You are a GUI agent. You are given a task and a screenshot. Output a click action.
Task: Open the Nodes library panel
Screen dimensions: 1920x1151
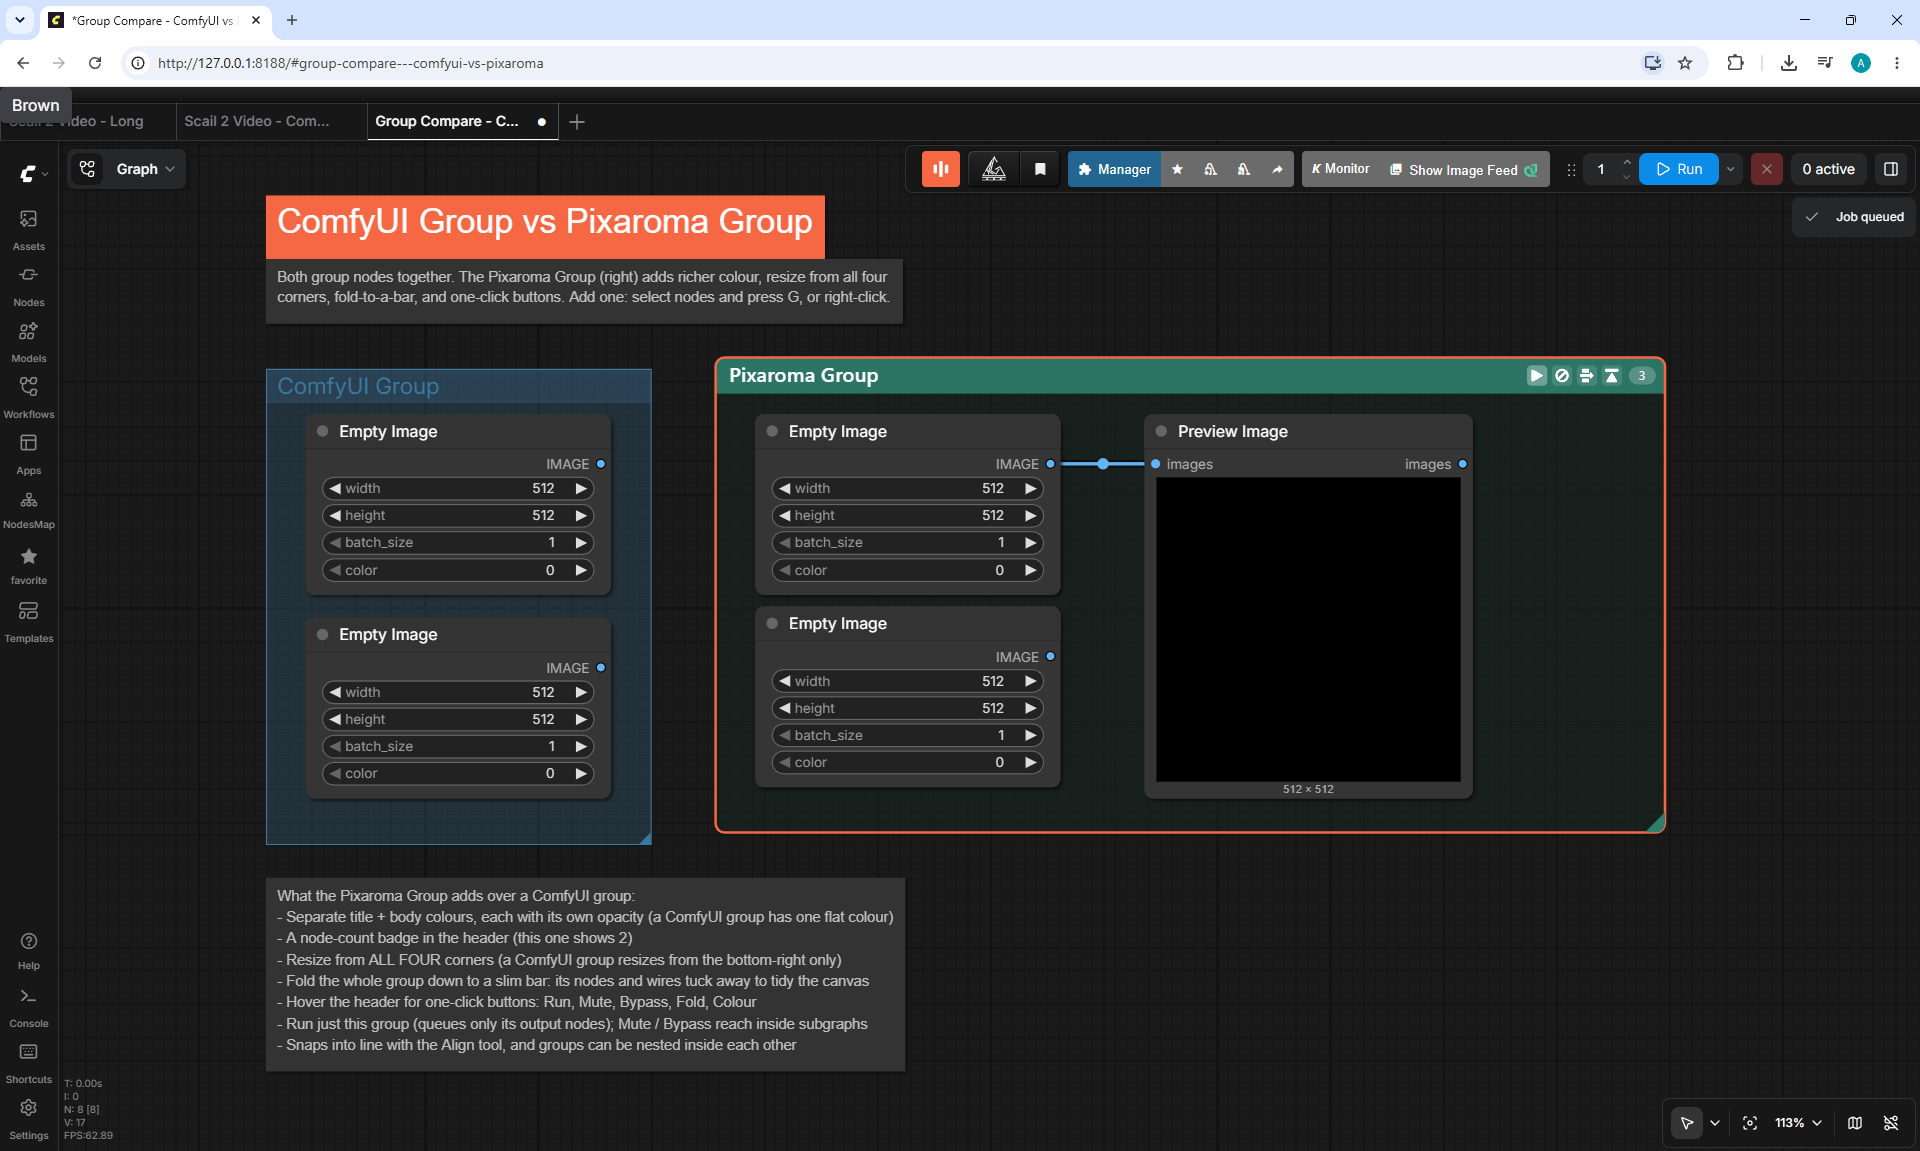click(29, 285)
